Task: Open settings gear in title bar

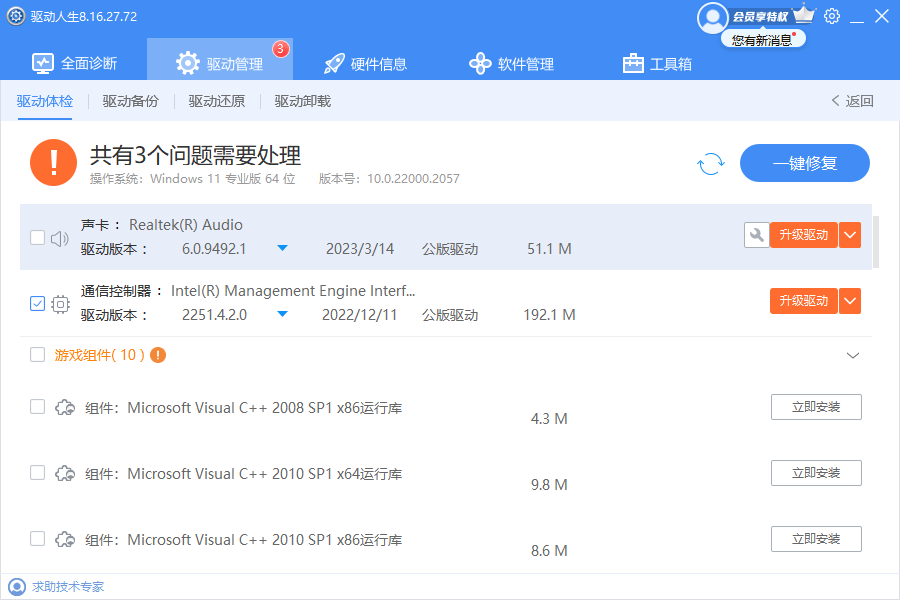Action: [x=832, y=16]
